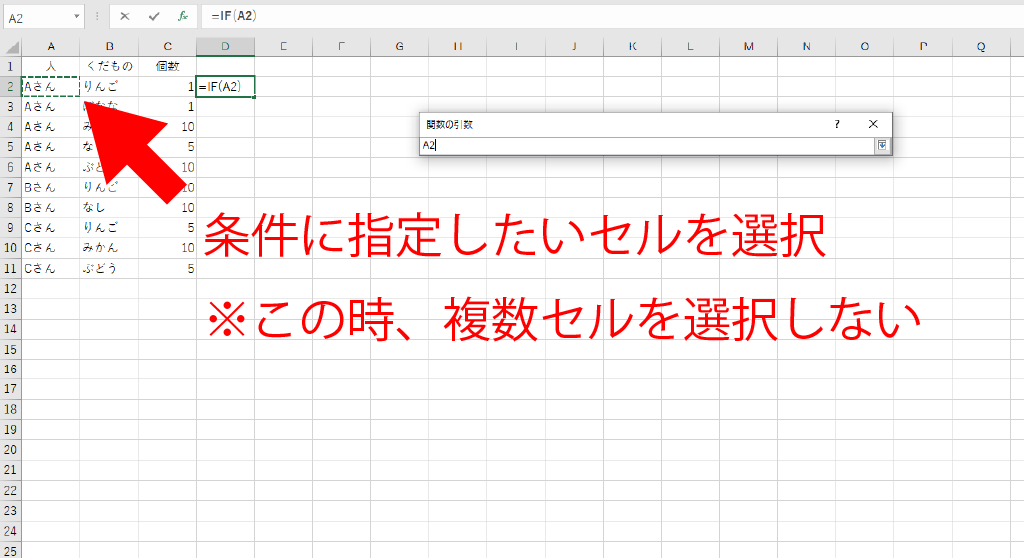The image size is (1024, 558).
Task: Click the Select All corner triangle
Action: click(x=11, y=47)
